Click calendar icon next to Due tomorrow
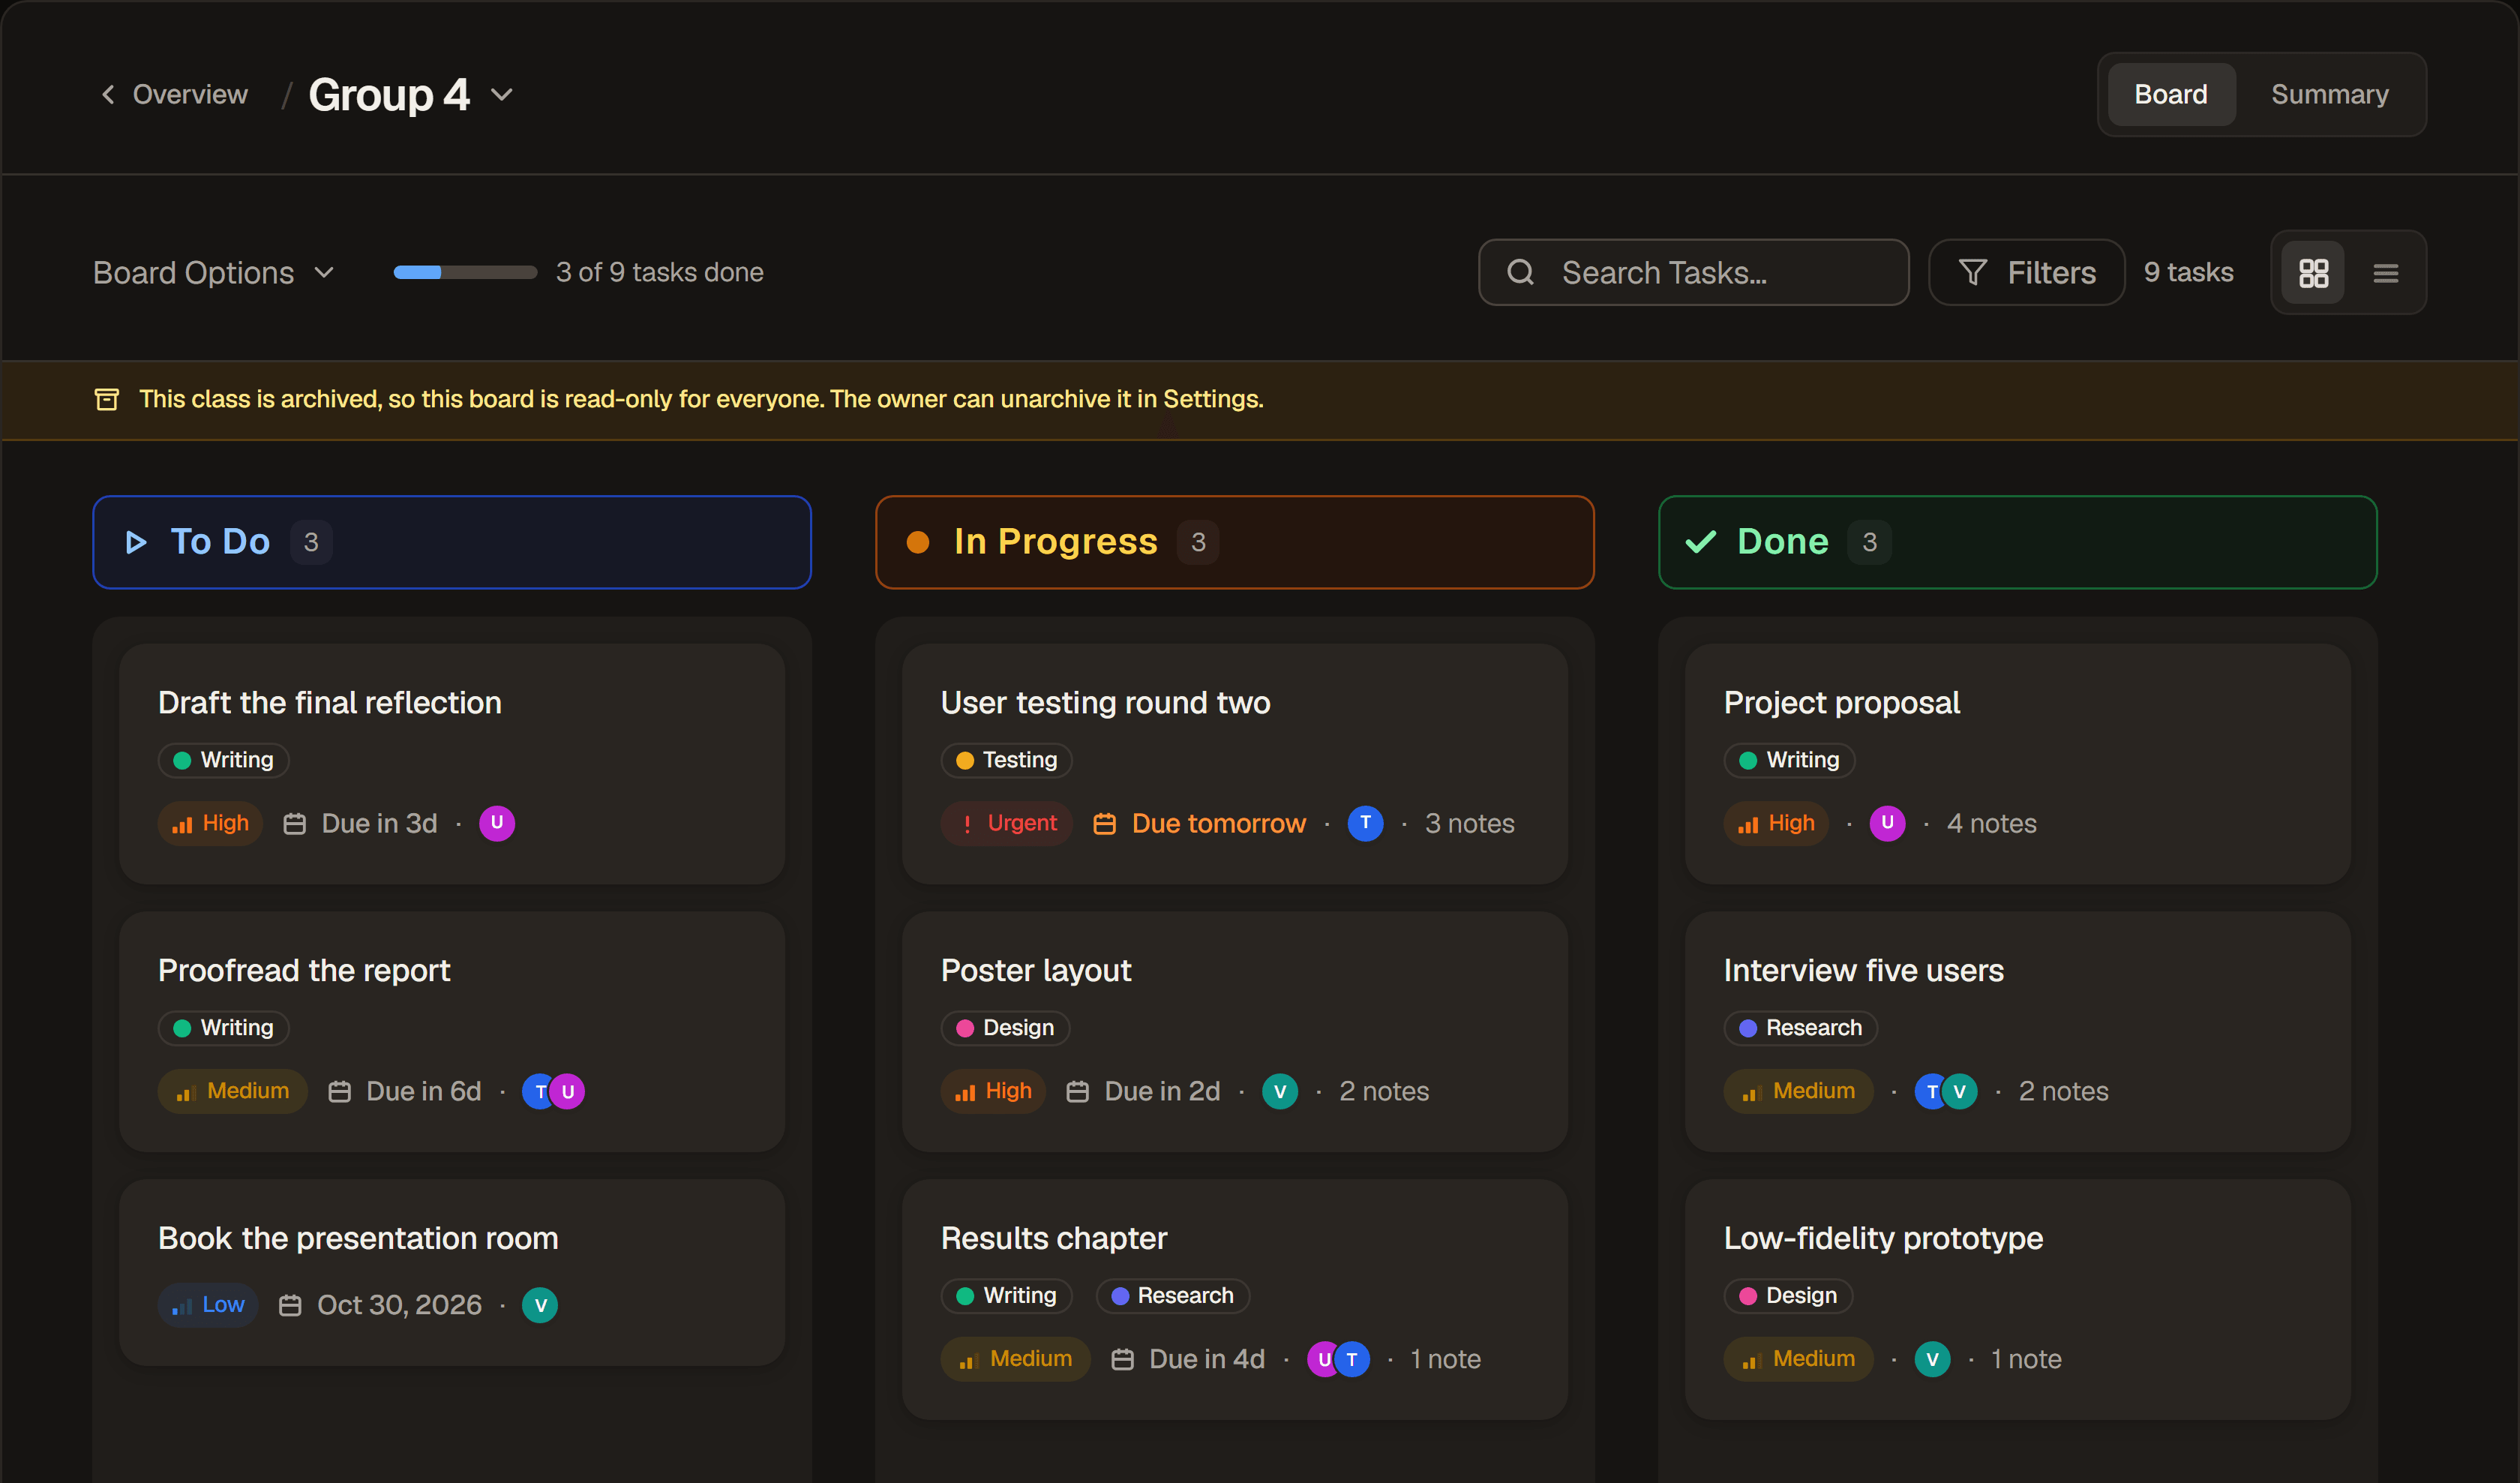 coord(1104,824)
